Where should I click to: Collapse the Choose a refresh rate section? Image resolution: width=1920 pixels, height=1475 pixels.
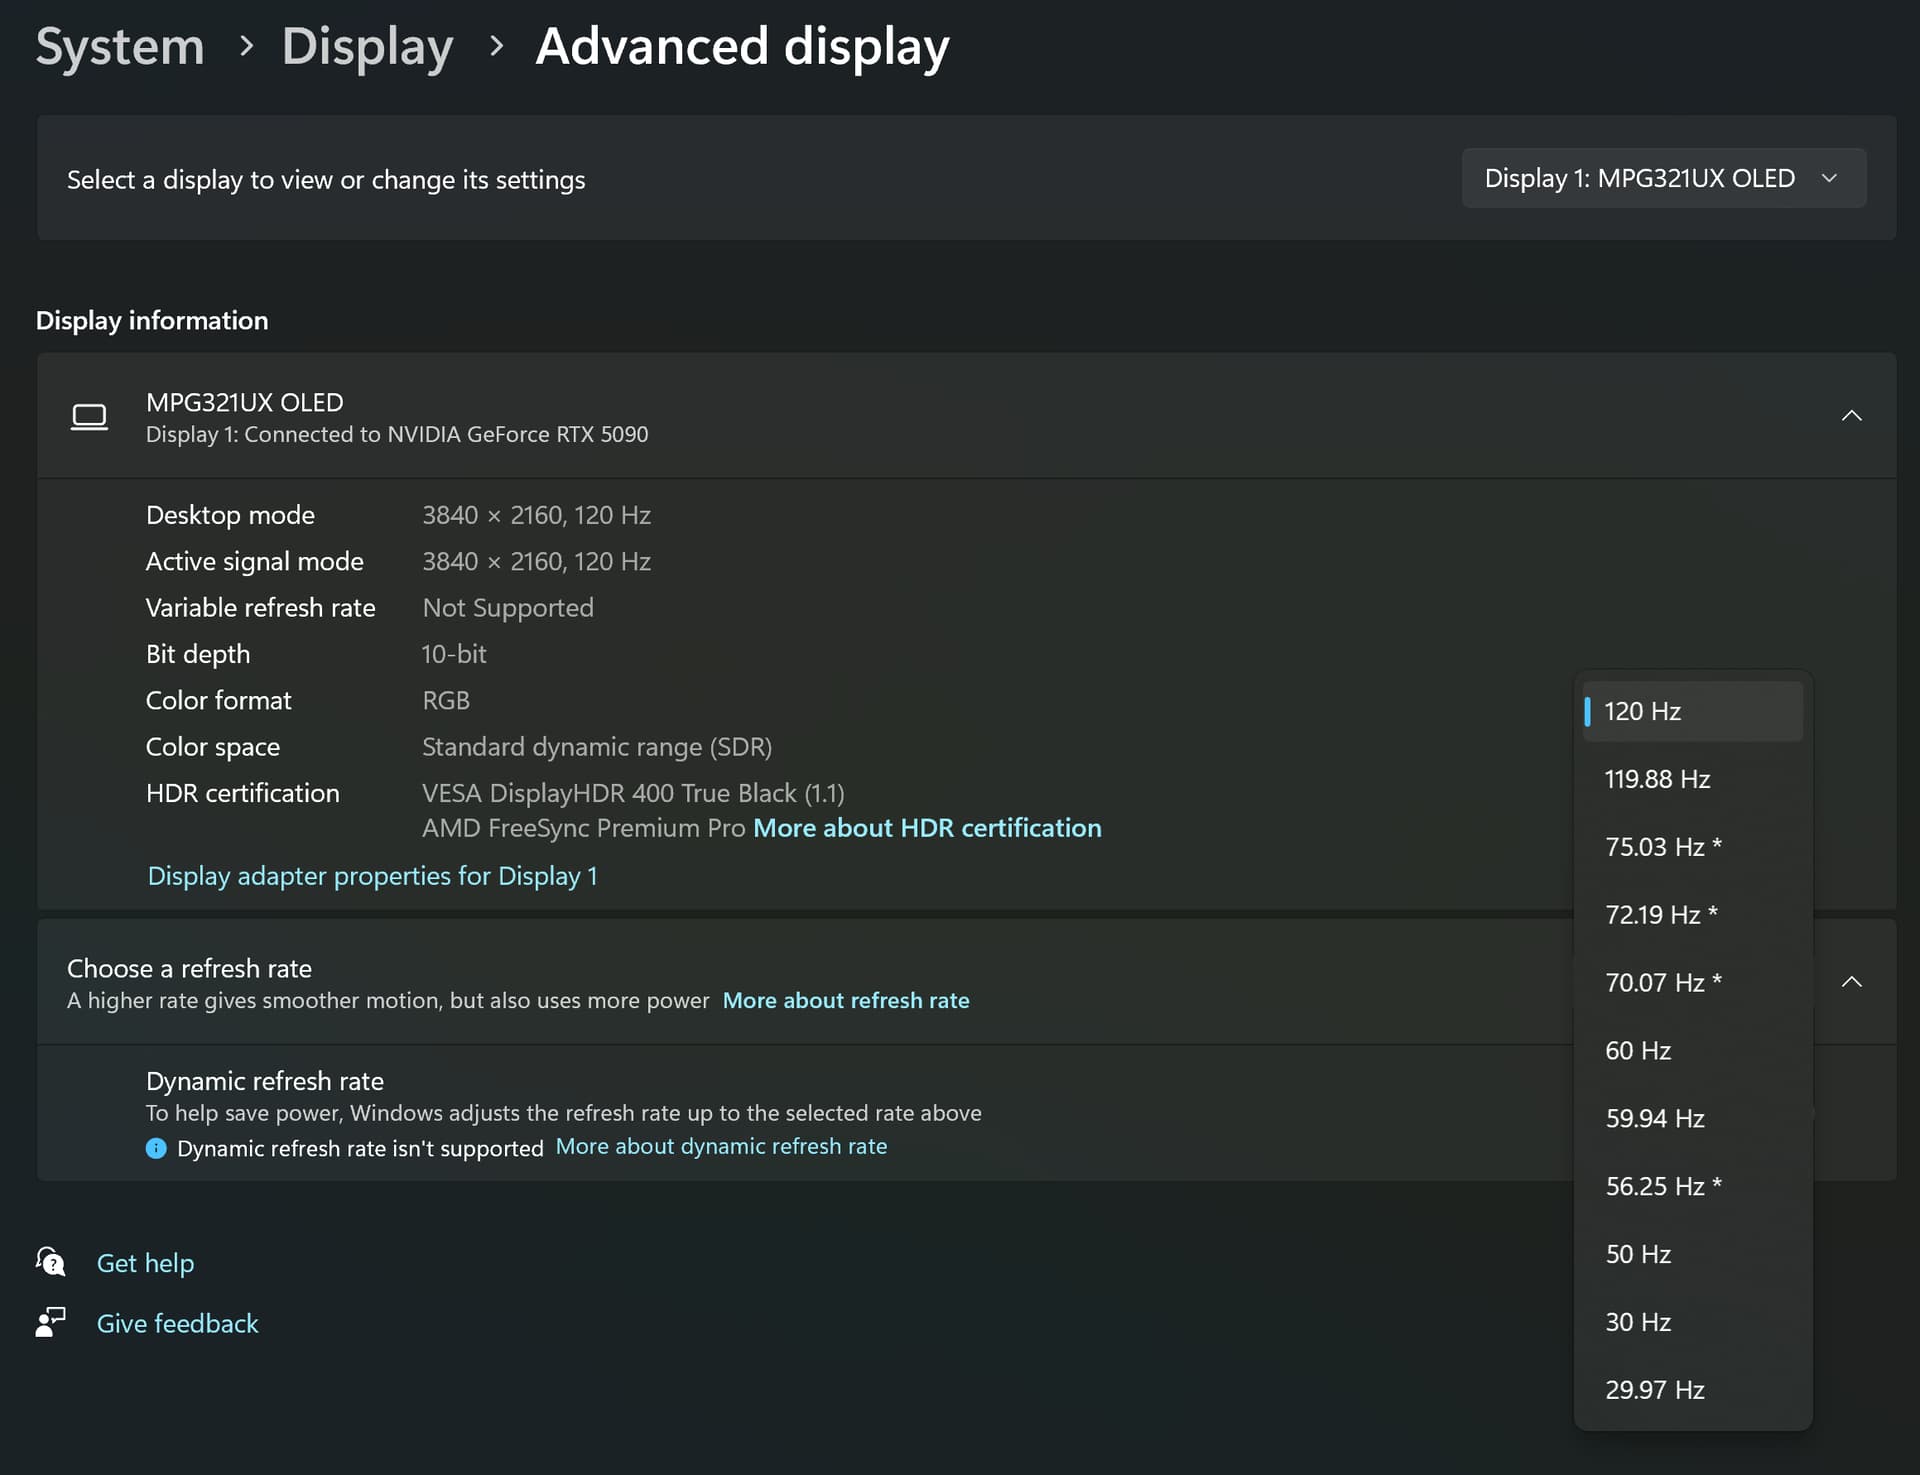coord(1851,982)
